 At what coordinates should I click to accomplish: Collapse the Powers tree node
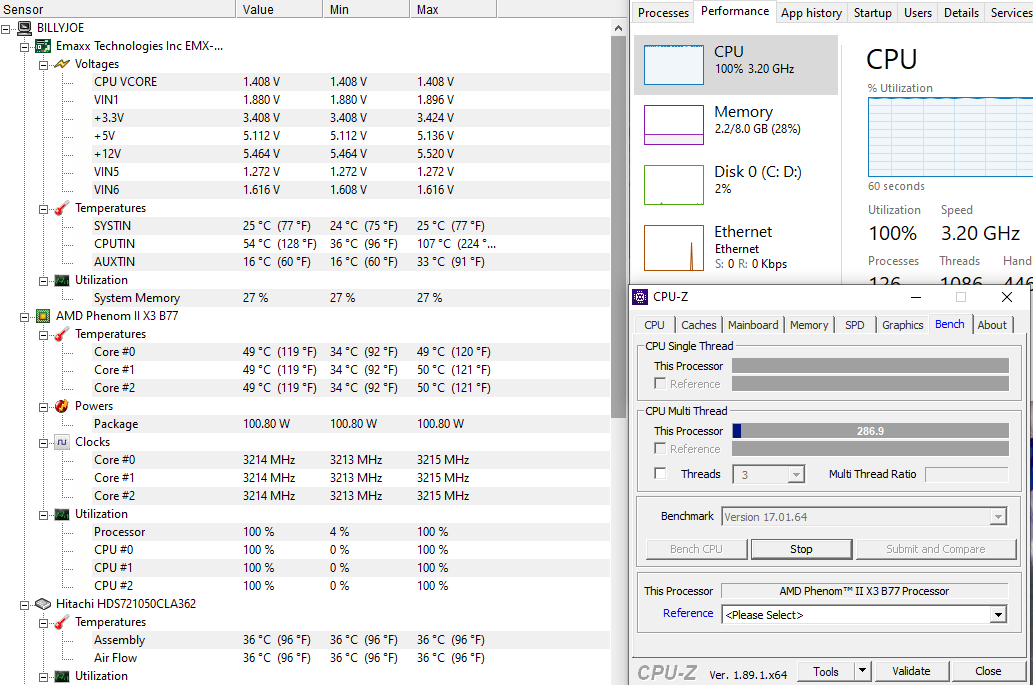point(43,406)
